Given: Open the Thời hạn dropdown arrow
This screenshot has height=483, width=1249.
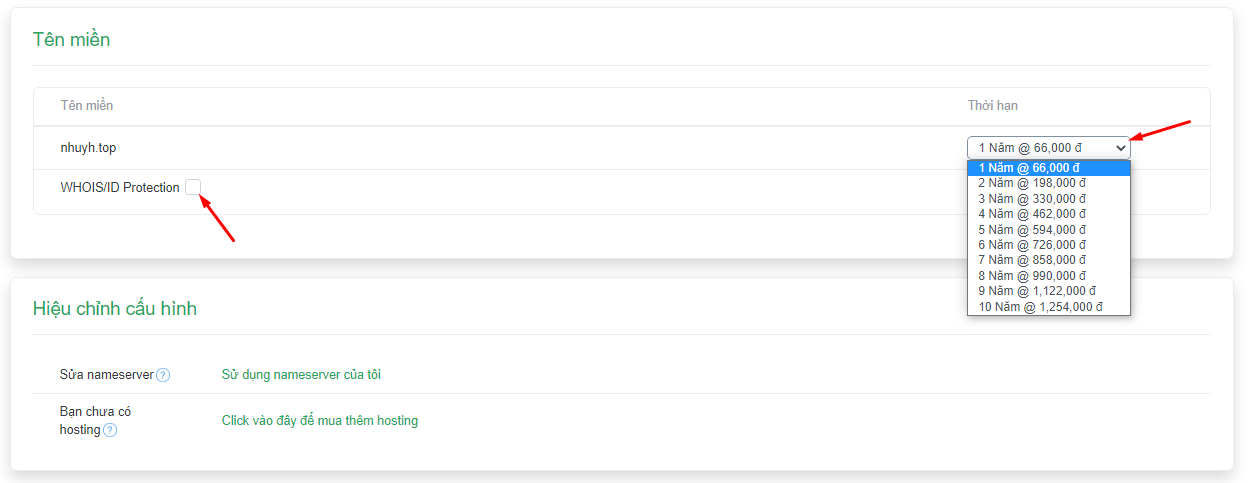Looking at the screenshot, I should coord(1120,148).
